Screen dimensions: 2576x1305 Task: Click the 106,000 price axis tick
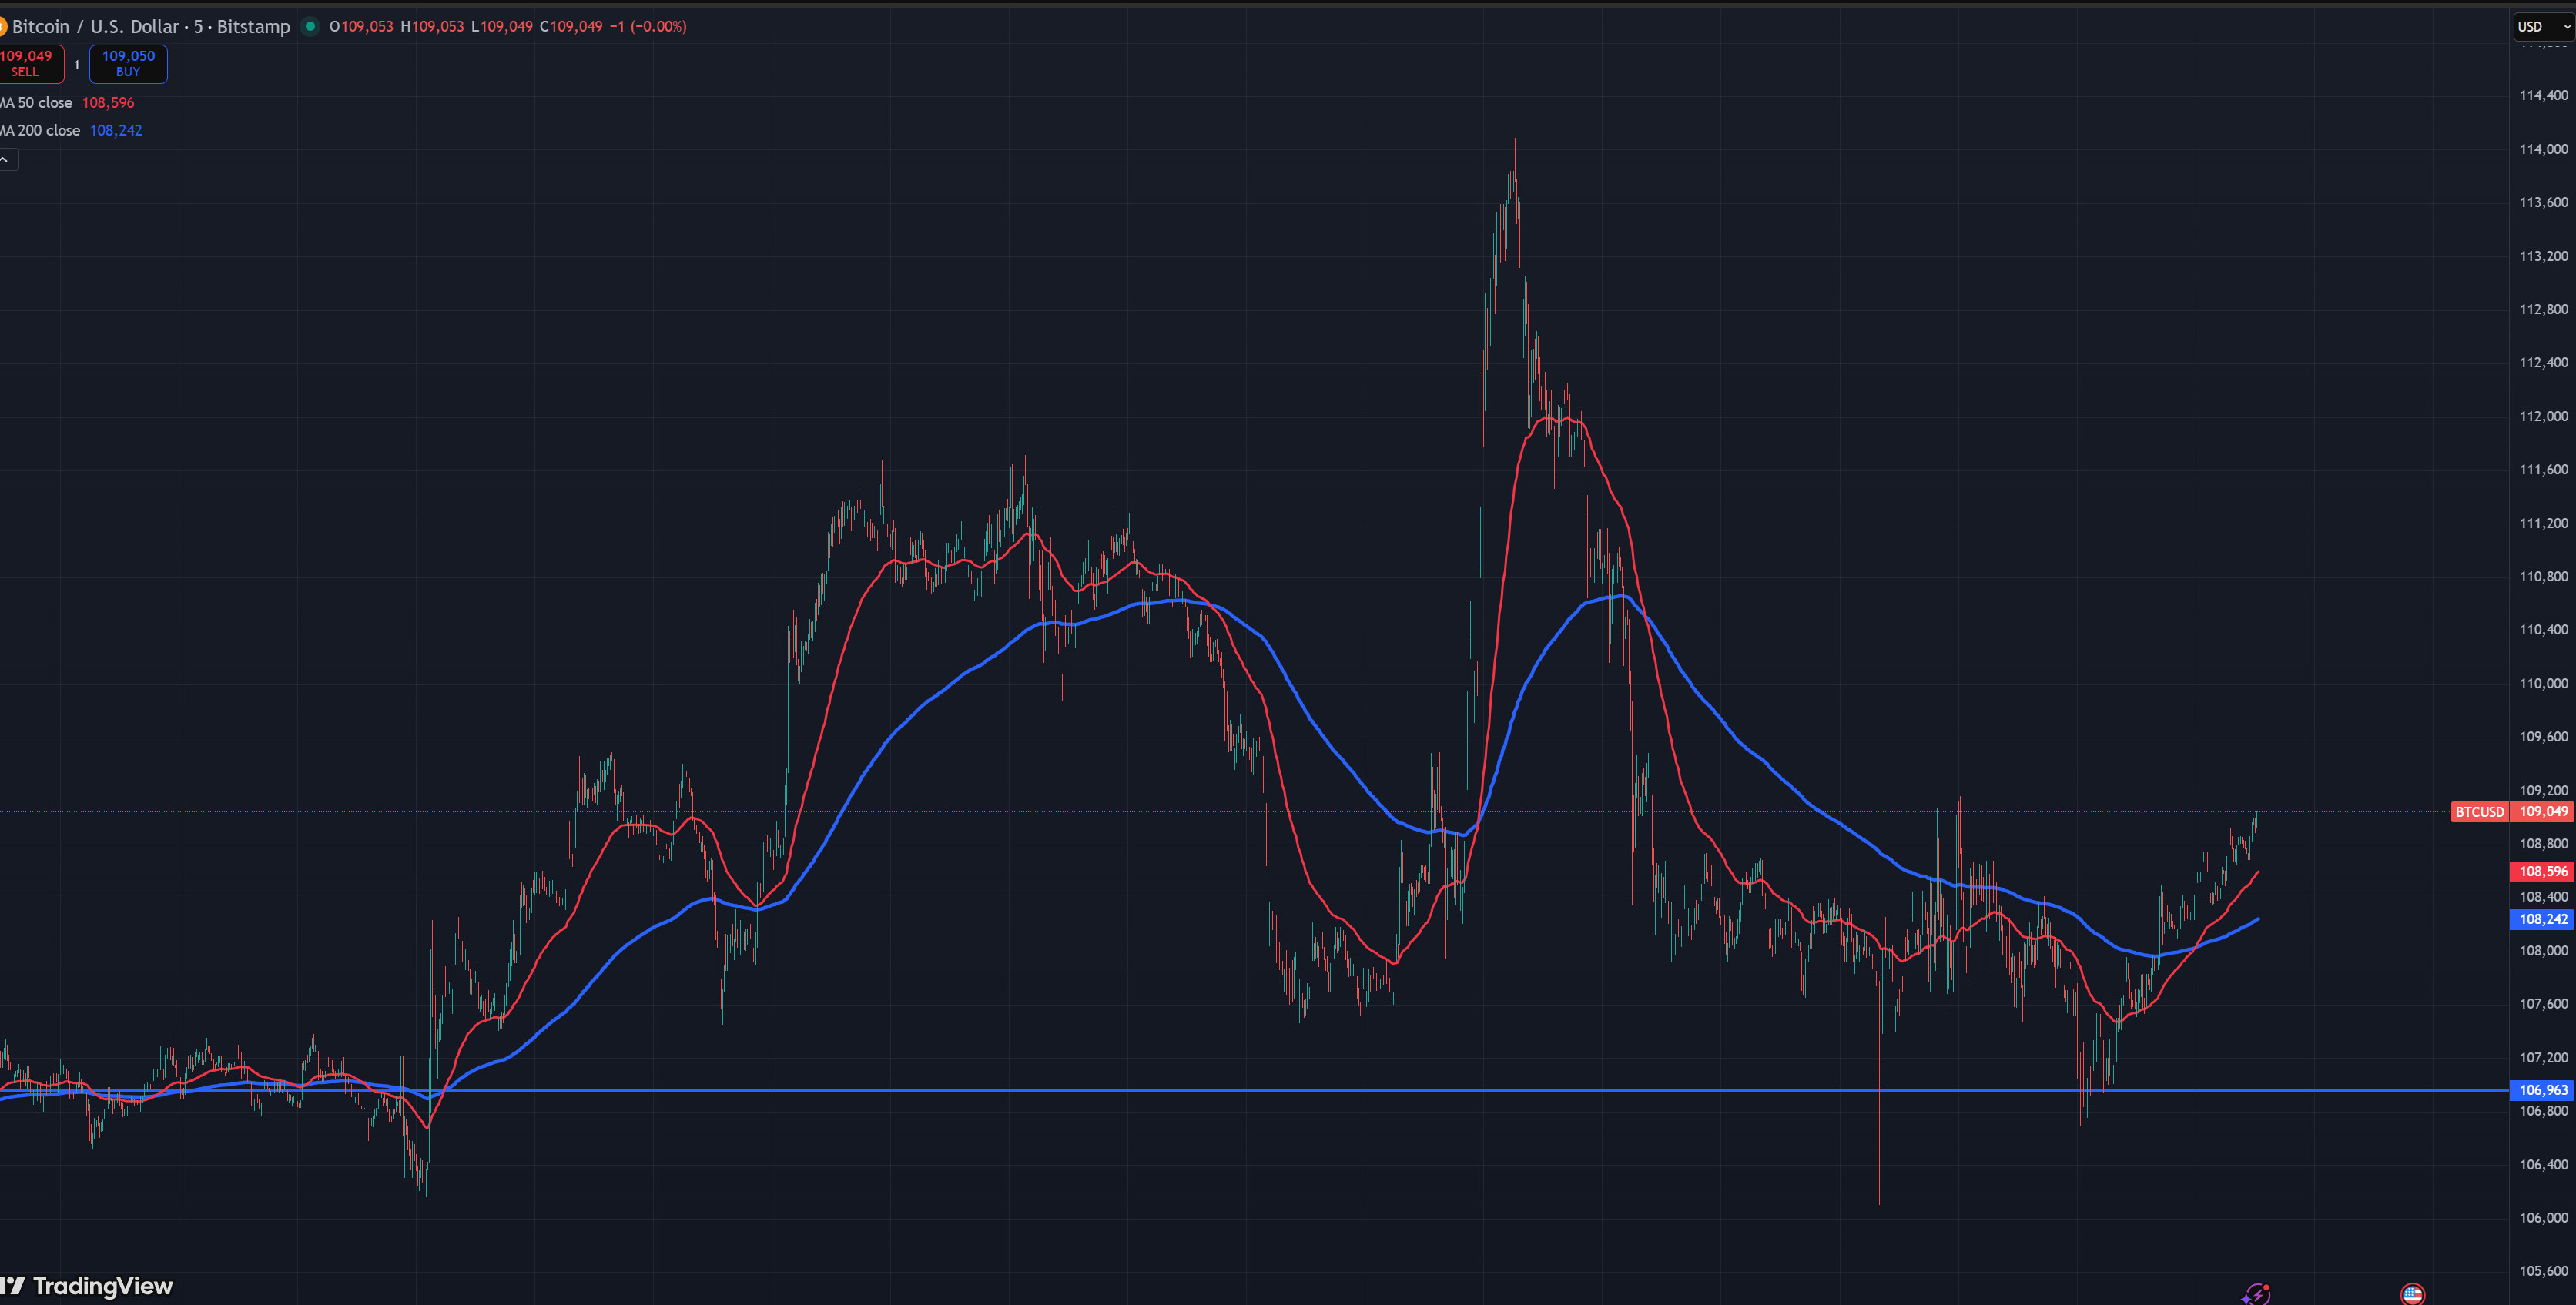2543,1218
